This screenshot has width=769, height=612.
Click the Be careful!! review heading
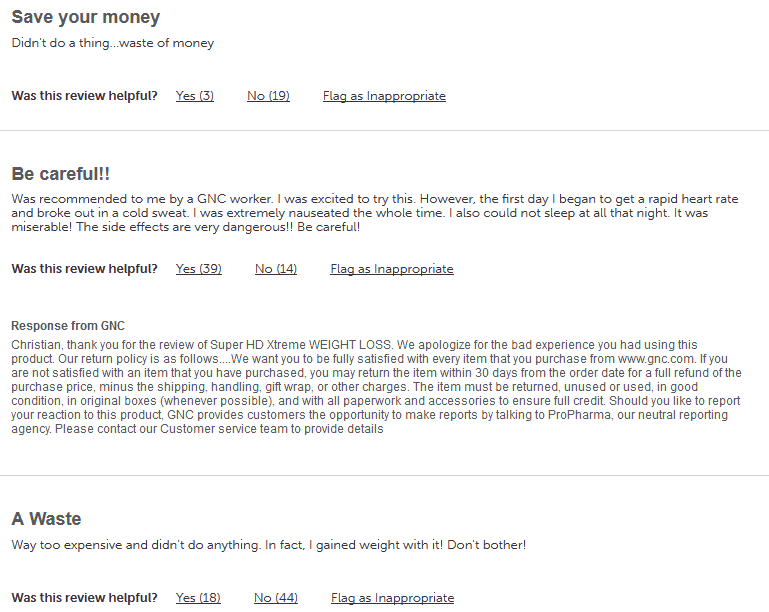point(60,174)
